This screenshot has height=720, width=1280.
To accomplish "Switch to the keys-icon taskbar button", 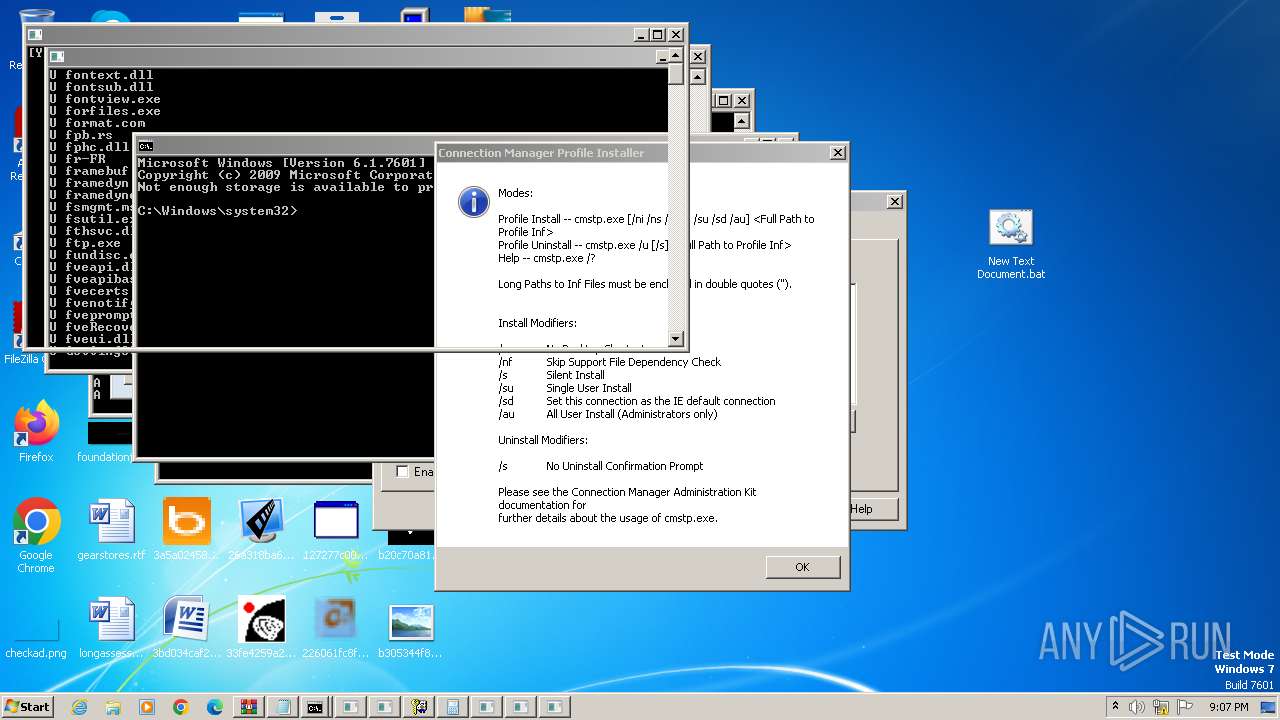I will pos(418,707).
